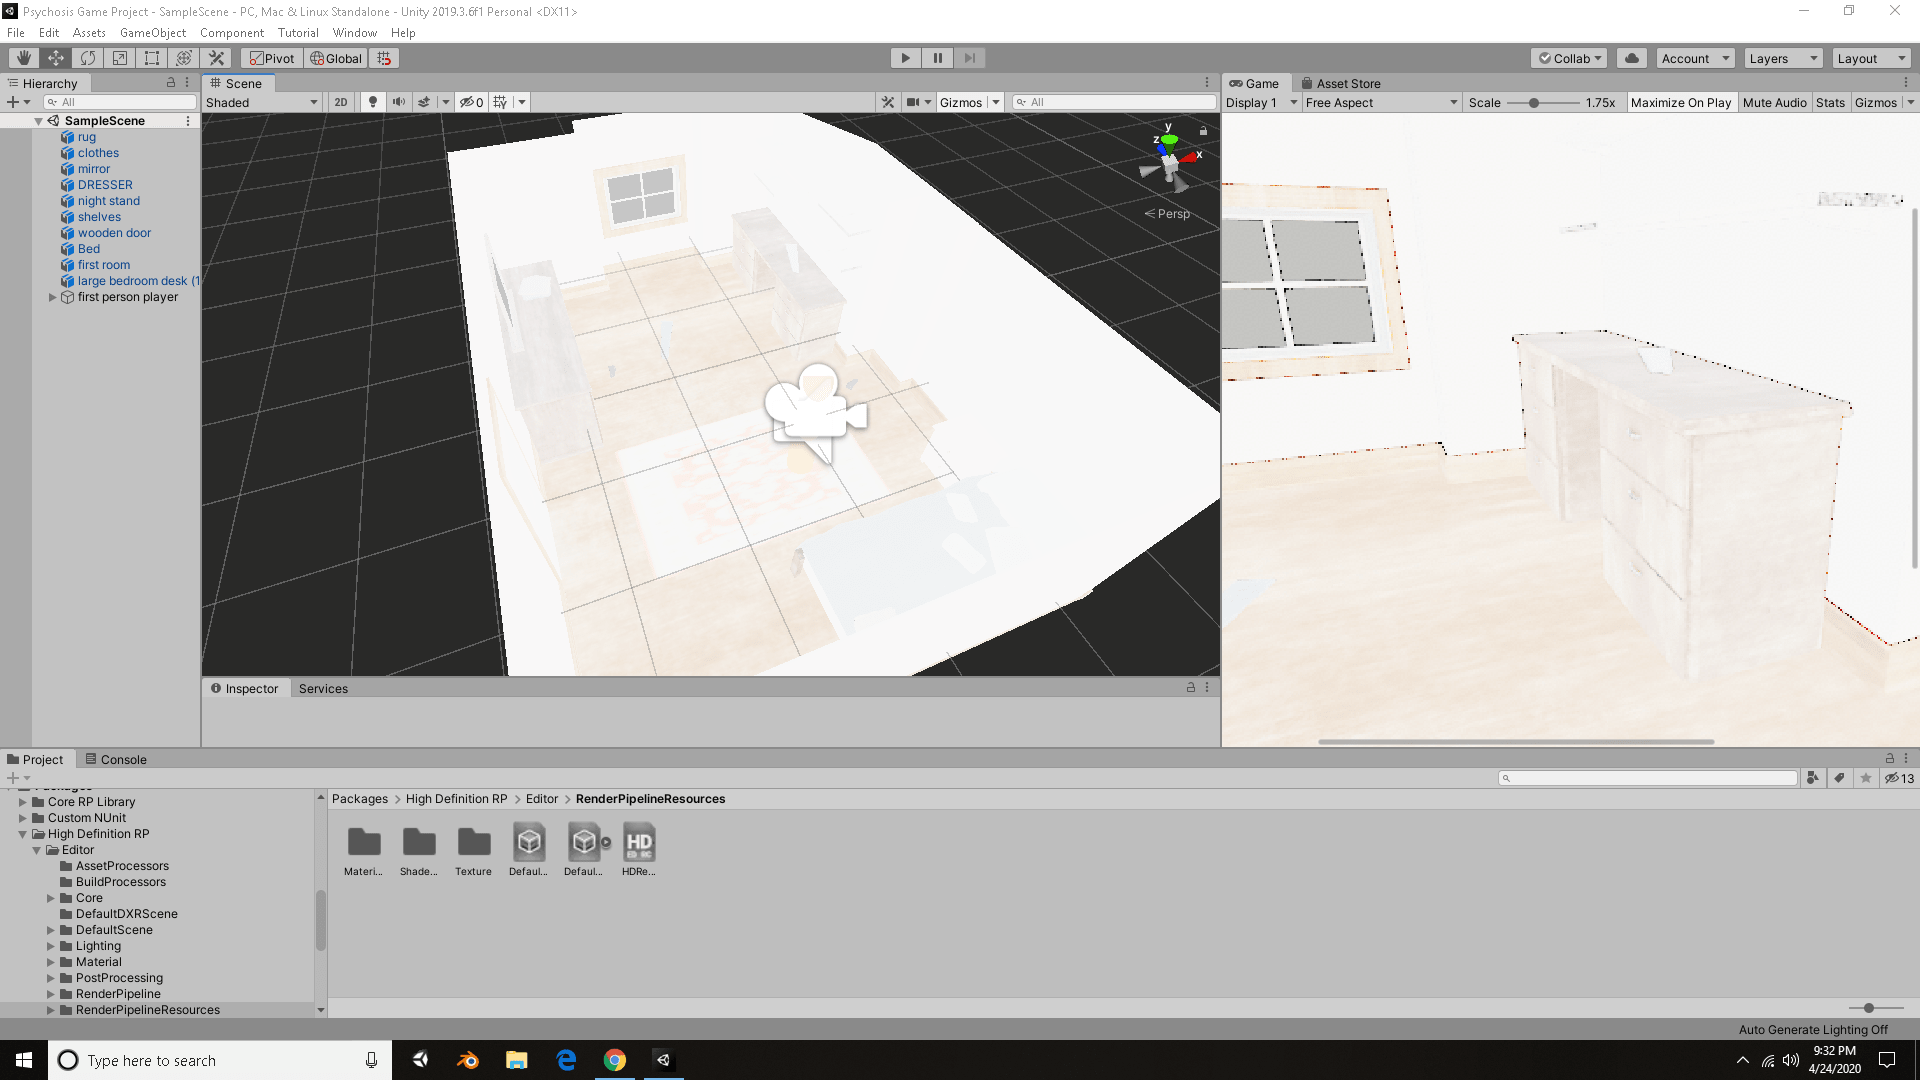
Task: Click Editor in the breadcrumb path
Action: pos(542,799)
